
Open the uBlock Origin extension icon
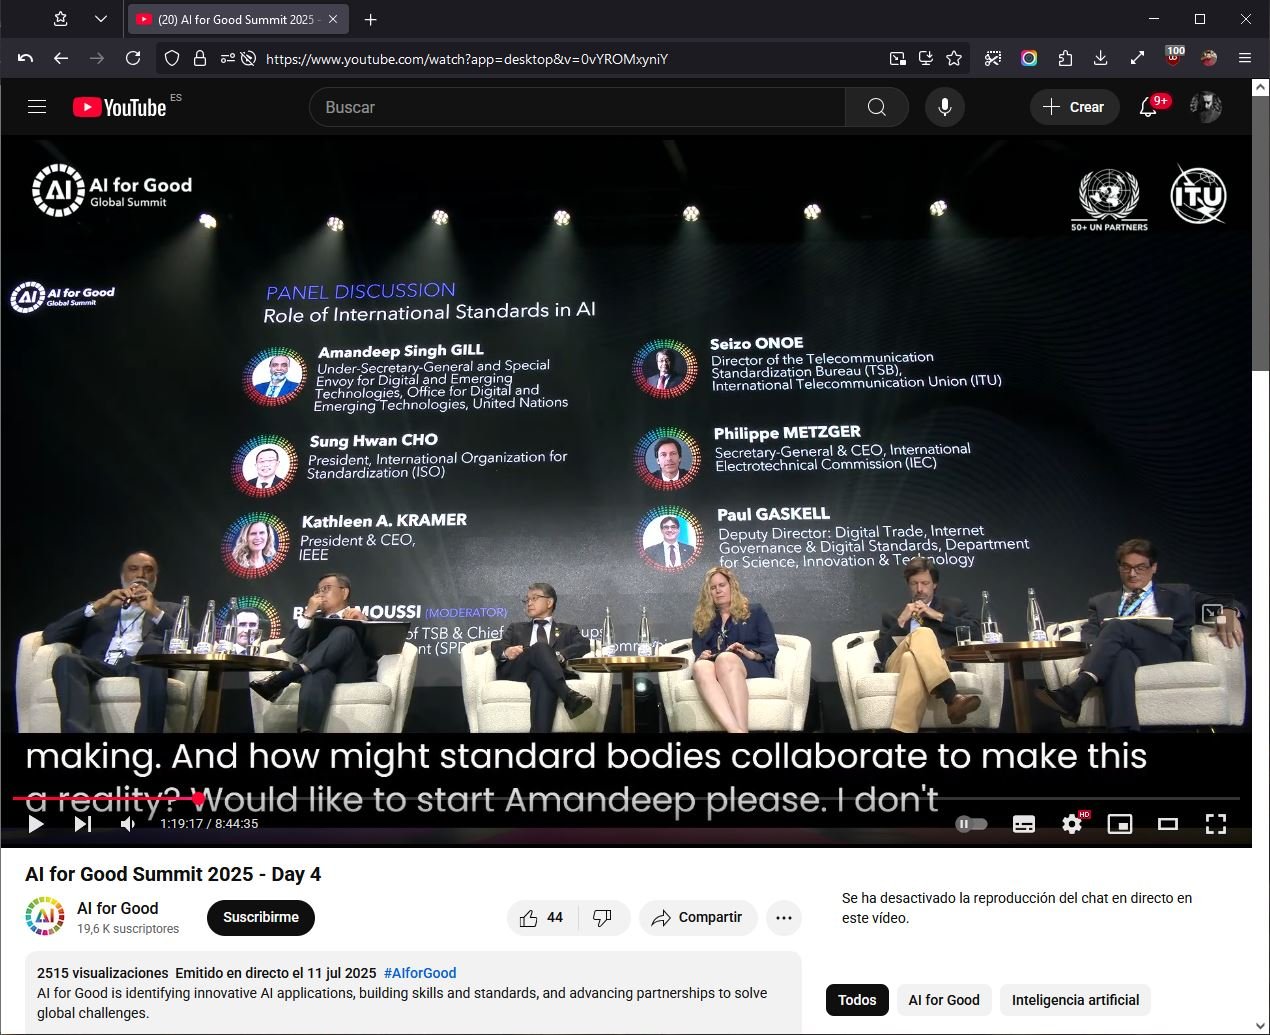pyautogui.click(x=1174, y=57)
